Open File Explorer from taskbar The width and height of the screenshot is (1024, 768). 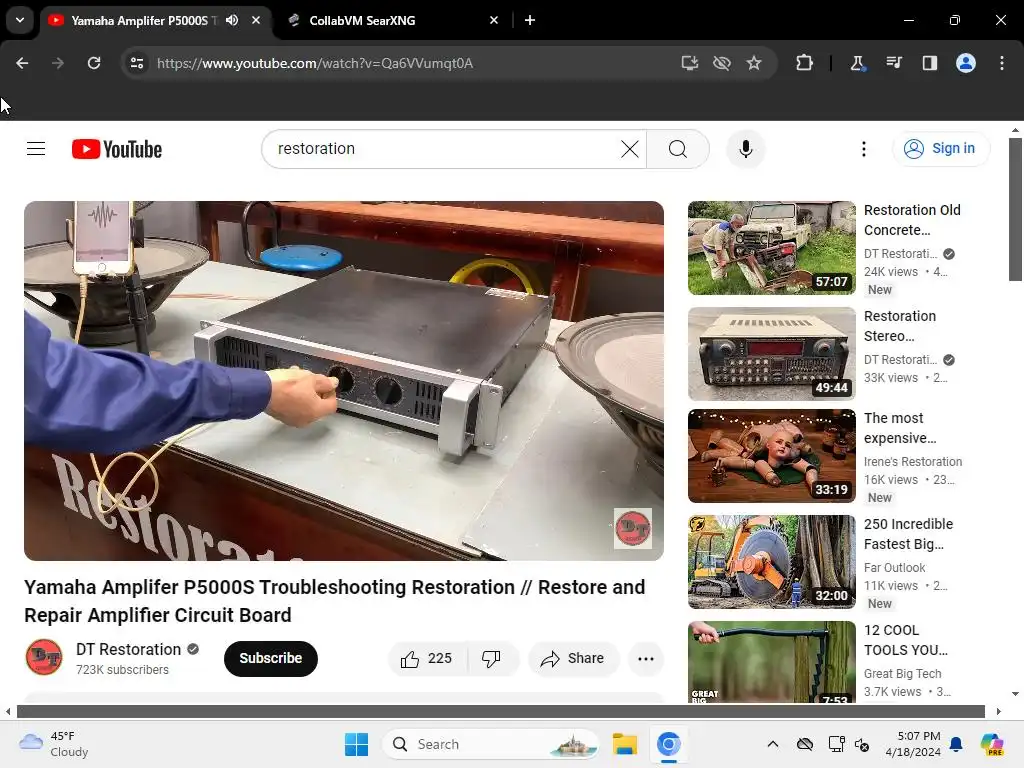[x=624, y=744]
